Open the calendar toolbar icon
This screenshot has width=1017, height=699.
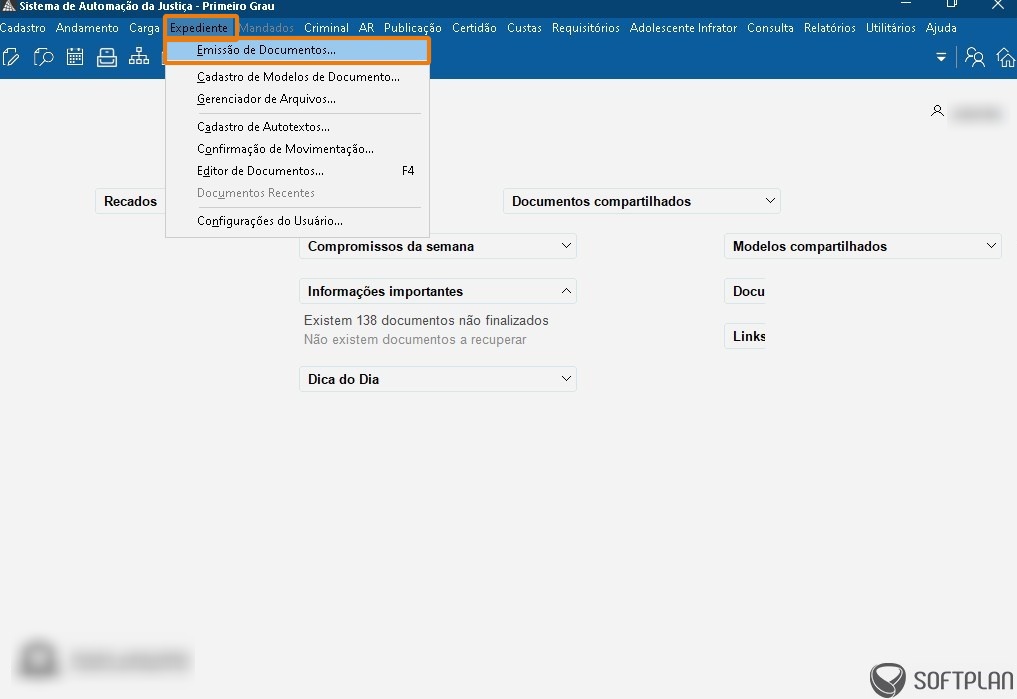75,57
